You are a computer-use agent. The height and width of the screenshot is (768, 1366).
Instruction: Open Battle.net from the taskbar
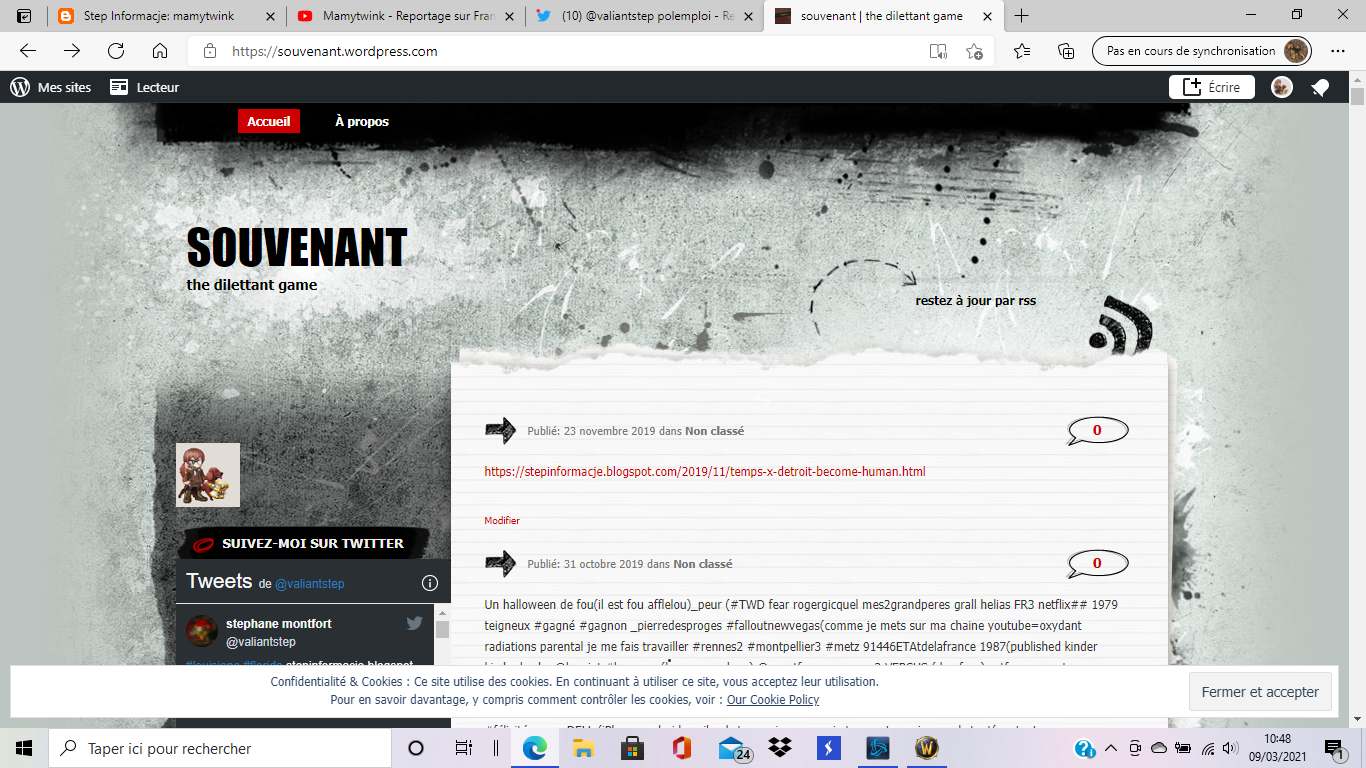point(877,748)
